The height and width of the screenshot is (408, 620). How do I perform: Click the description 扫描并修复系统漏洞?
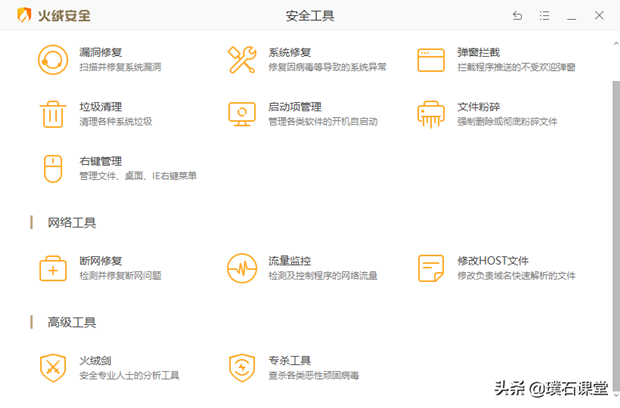[120, 67]
